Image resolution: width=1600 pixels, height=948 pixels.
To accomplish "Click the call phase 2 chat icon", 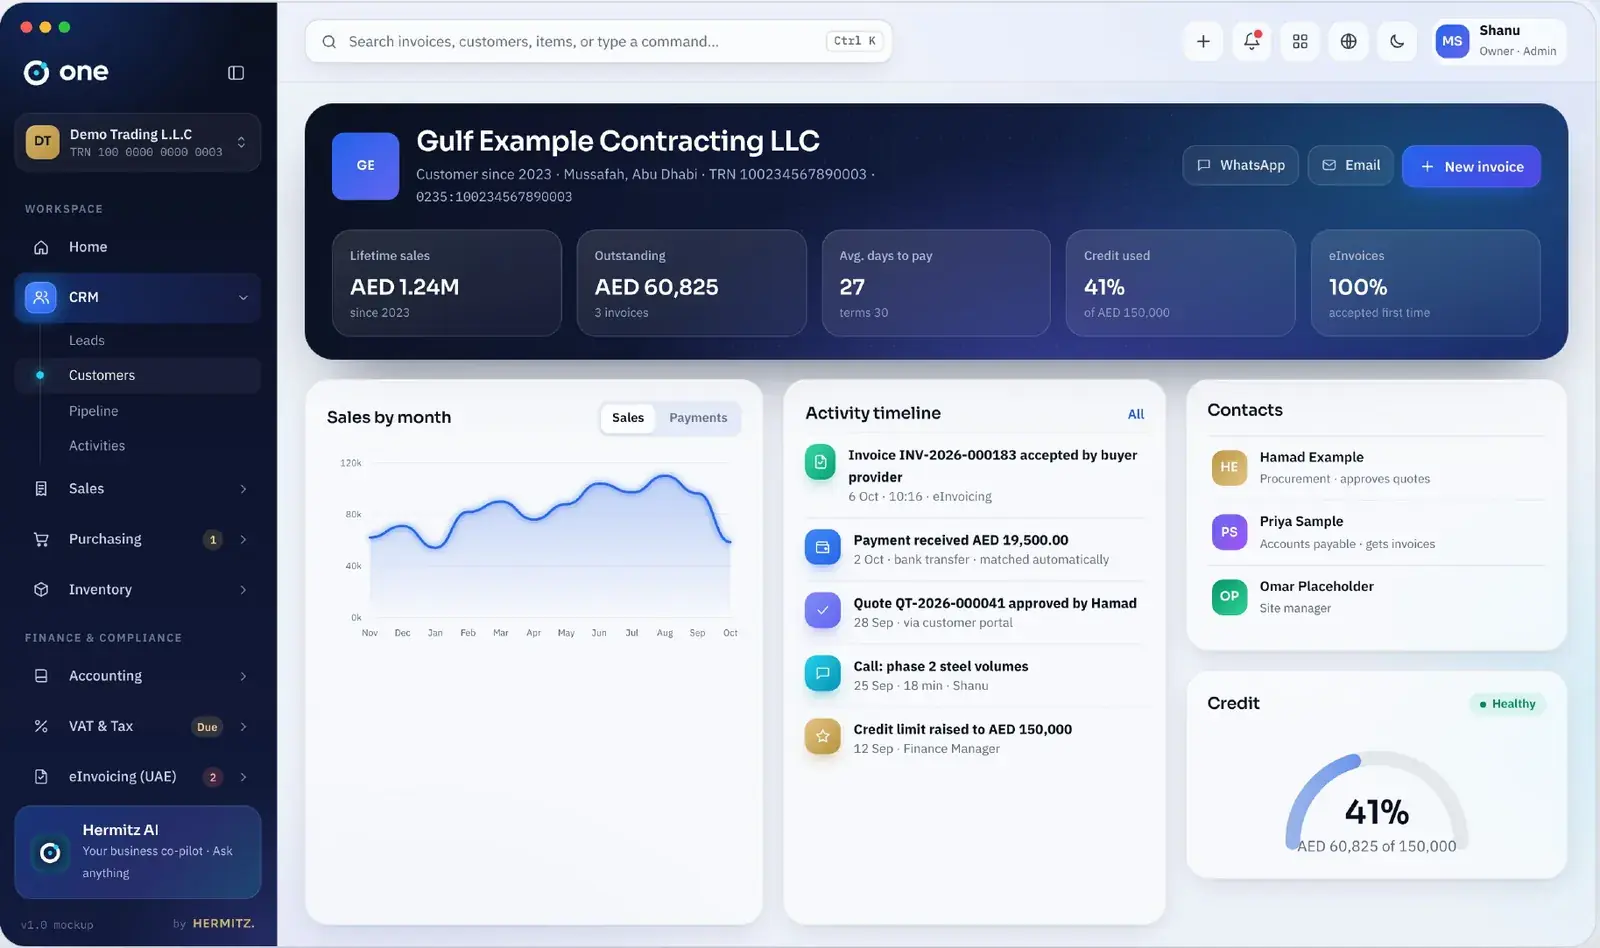I will coord(822,673).
